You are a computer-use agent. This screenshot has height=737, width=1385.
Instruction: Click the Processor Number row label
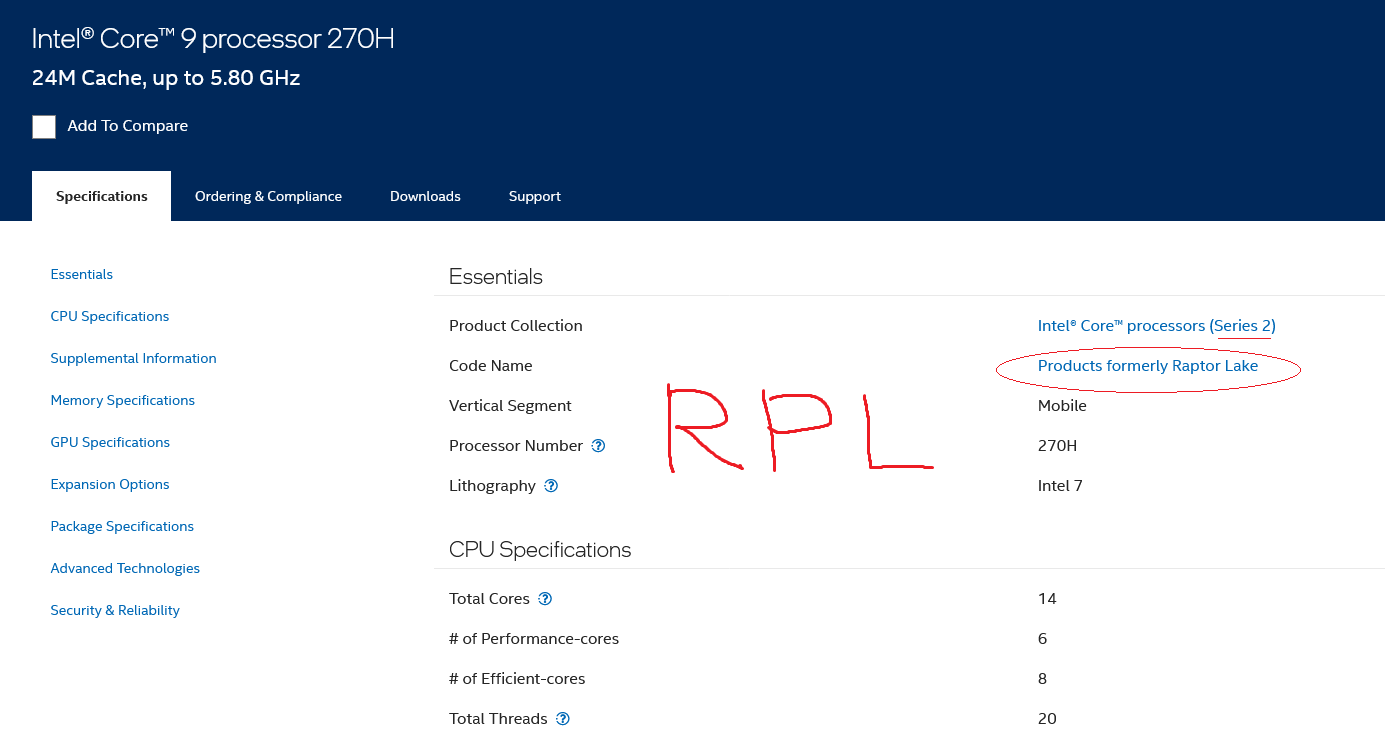coord(516,446)
